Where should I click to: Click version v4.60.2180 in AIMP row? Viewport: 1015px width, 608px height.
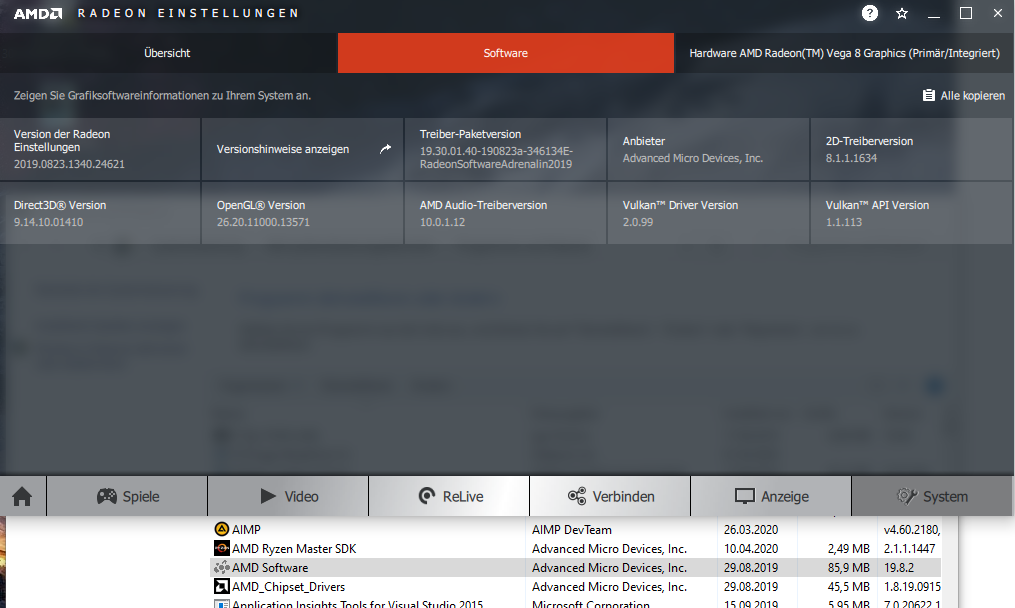coord(912,529)
